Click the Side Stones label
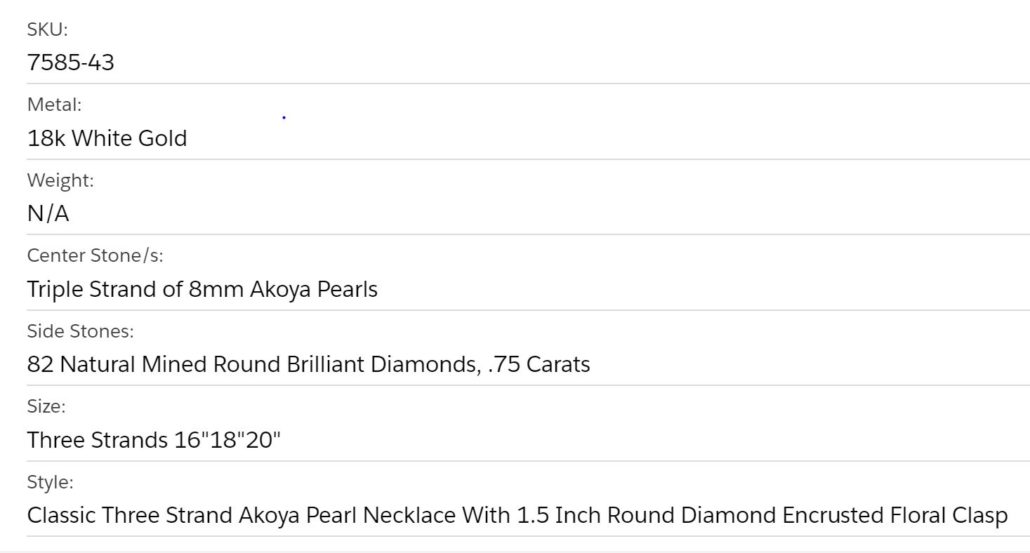 coord(80,331)
